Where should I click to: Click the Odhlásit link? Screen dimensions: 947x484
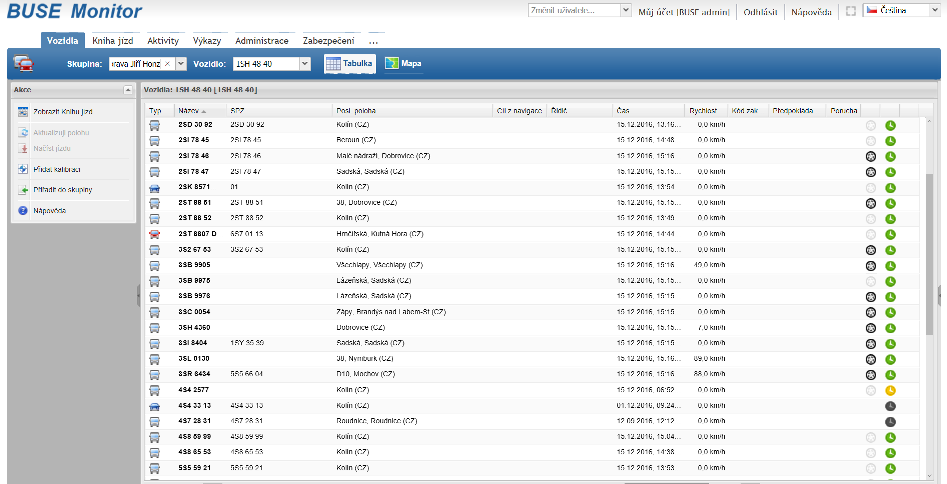[x=760, y=11]
